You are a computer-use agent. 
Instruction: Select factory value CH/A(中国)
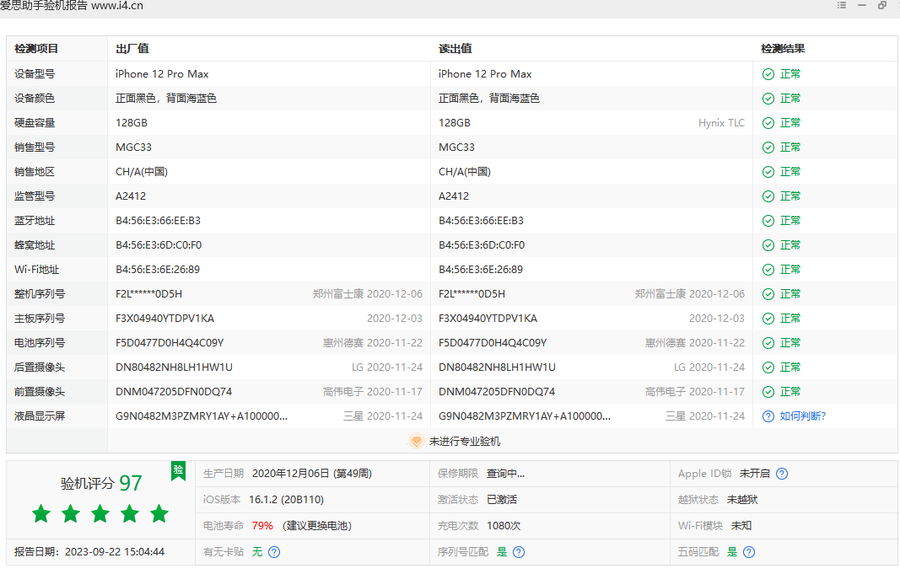click(x=142, y=172)
